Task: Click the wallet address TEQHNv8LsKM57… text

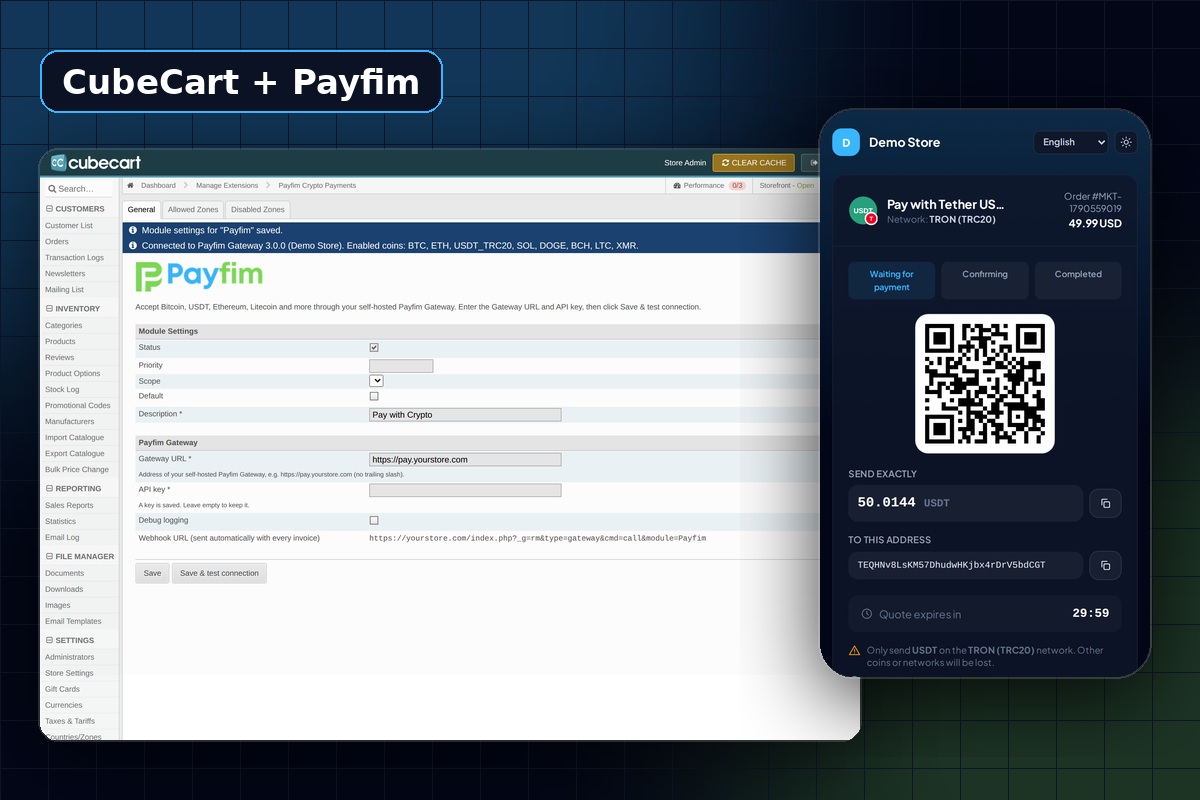Action: pyautogui.click(x=952, y=565)
